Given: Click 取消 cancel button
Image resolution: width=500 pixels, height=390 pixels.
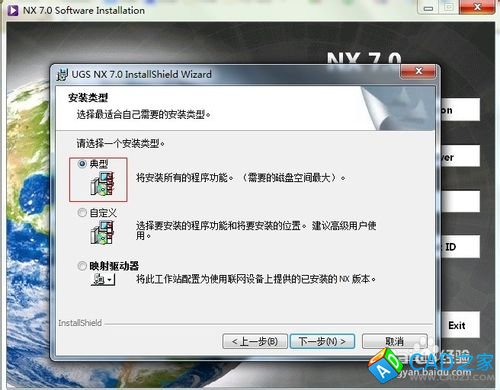Looking at the screenshot, I should (395, 341).
